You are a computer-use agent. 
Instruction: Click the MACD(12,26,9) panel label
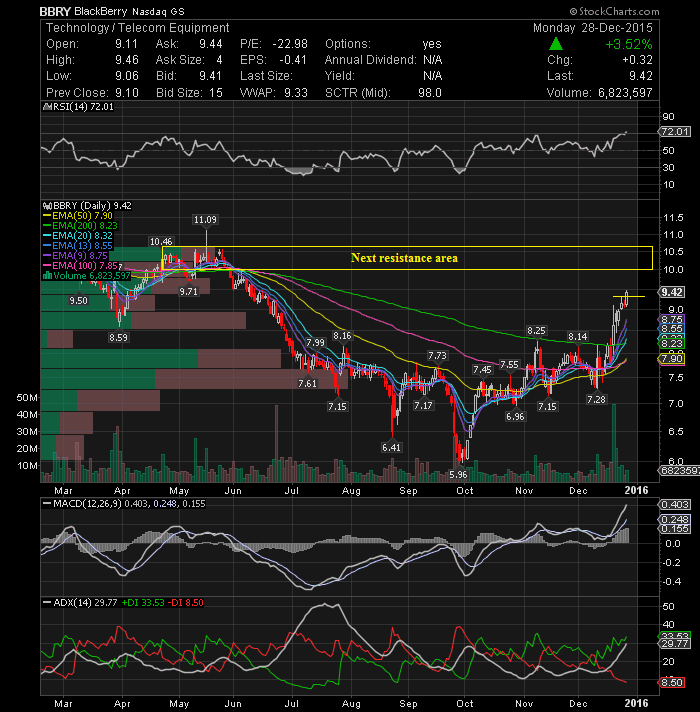coord(87,504)
